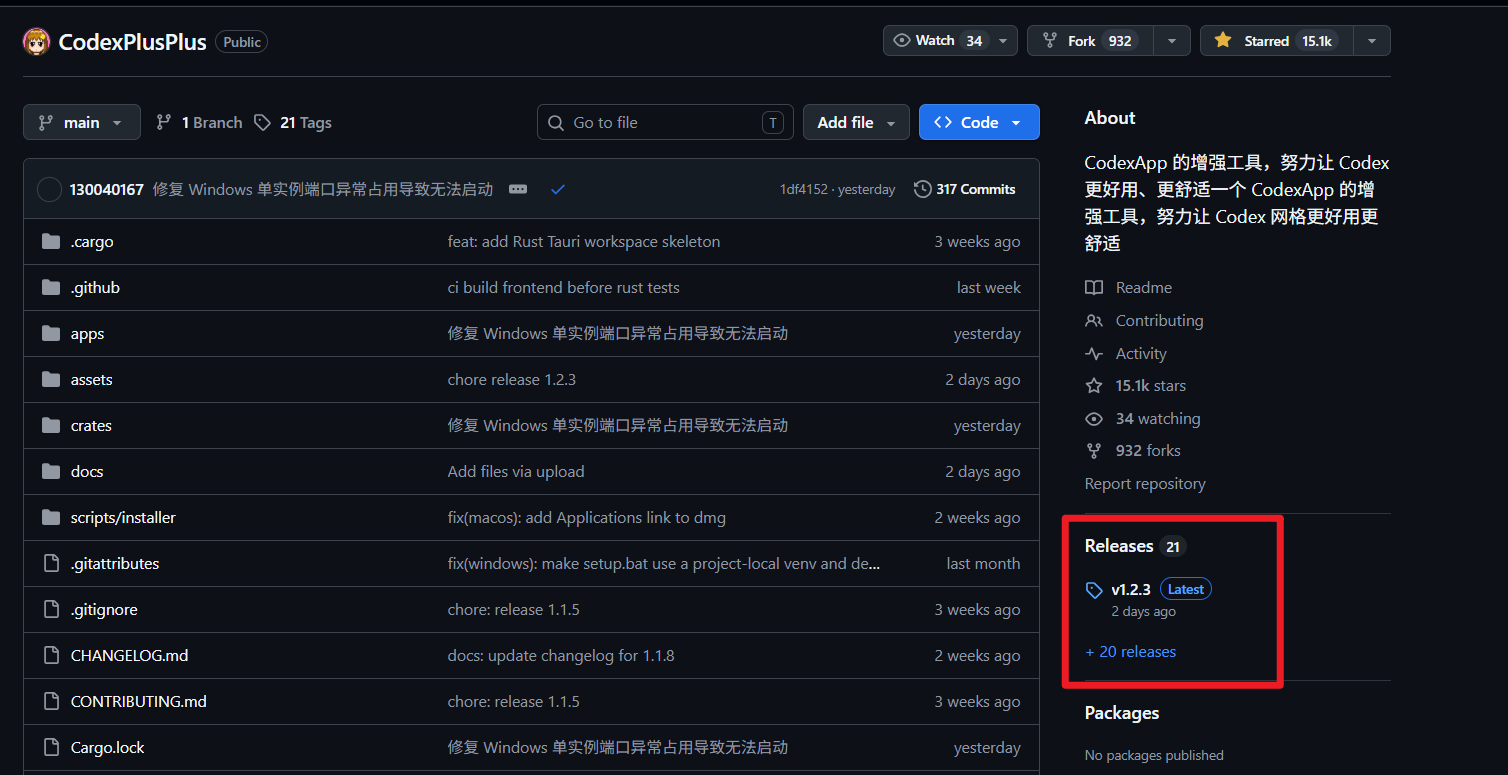Open commit 'feat: add Rust Tauri workspace skeleton'
Screen dimensions: 1508x775
(584, 242)
